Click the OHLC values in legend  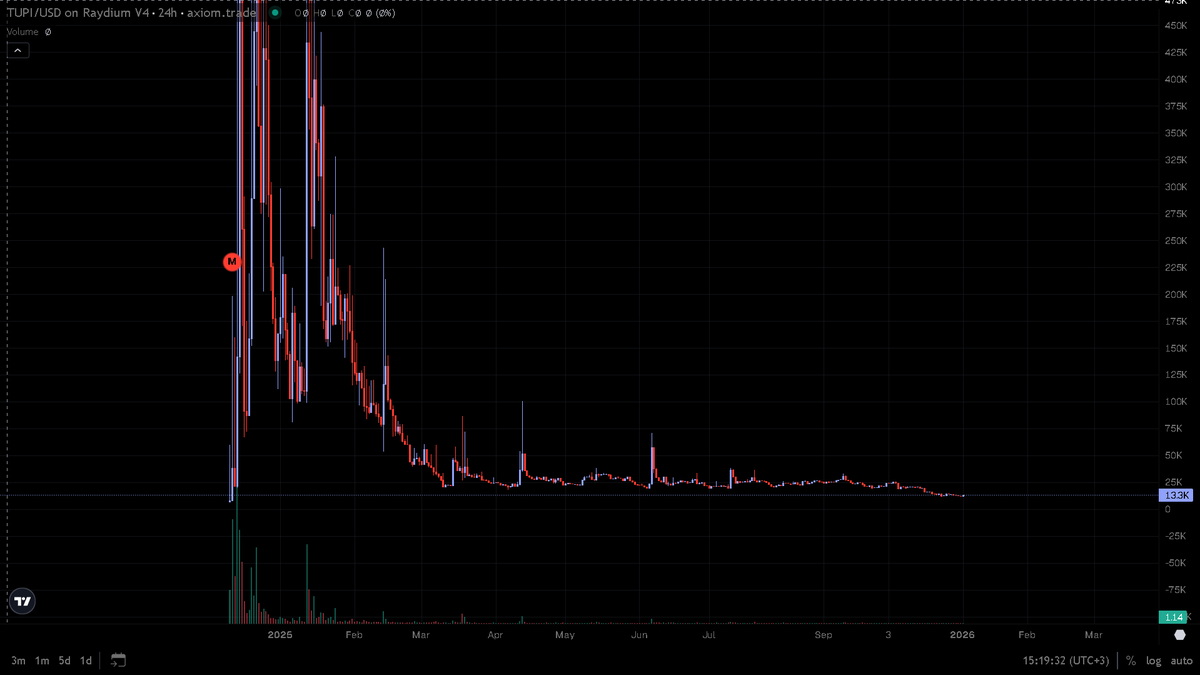coord(343,13)
